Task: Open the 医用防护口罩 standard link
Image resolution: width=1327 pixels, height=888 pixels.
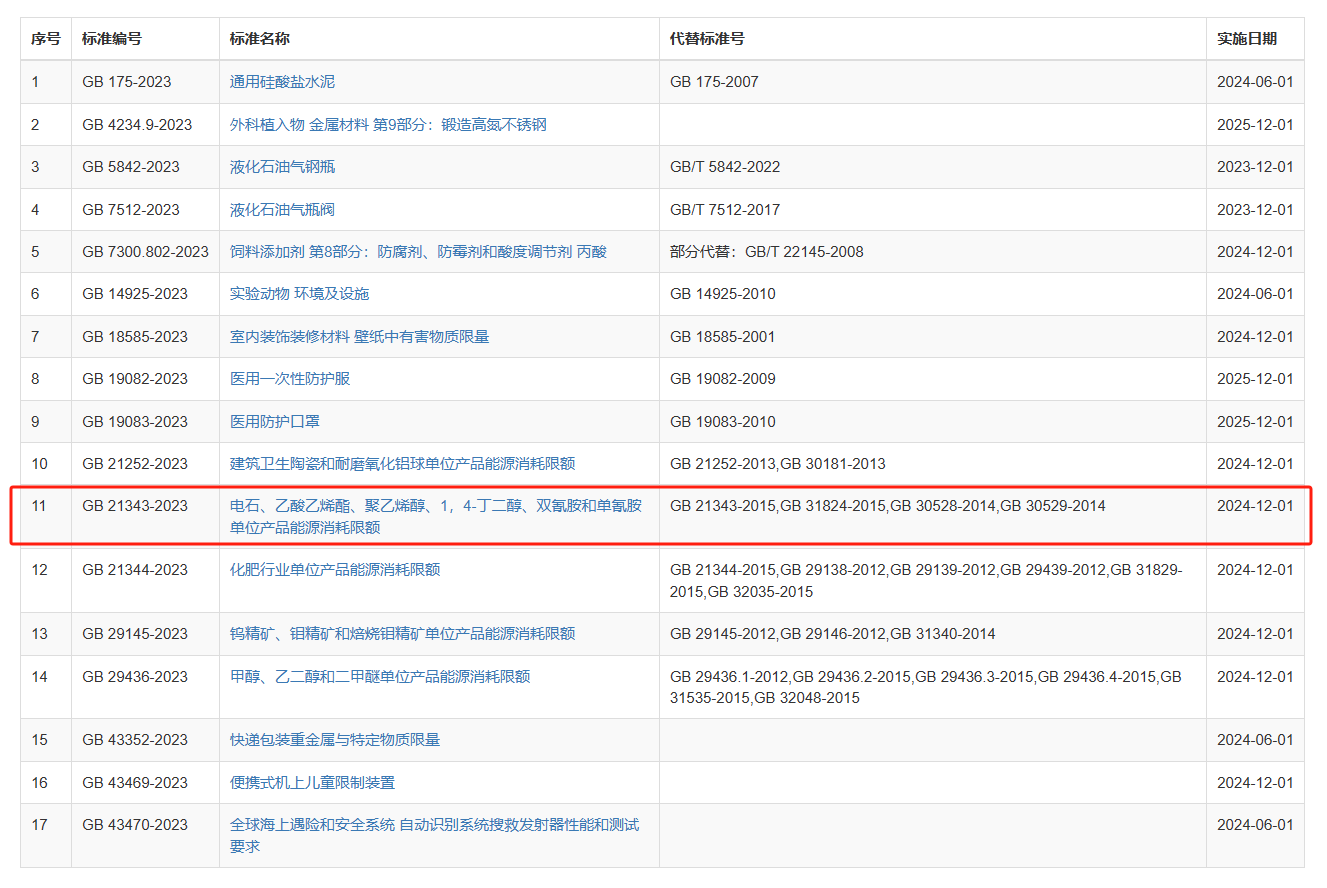Action: (x=275, y=422)
